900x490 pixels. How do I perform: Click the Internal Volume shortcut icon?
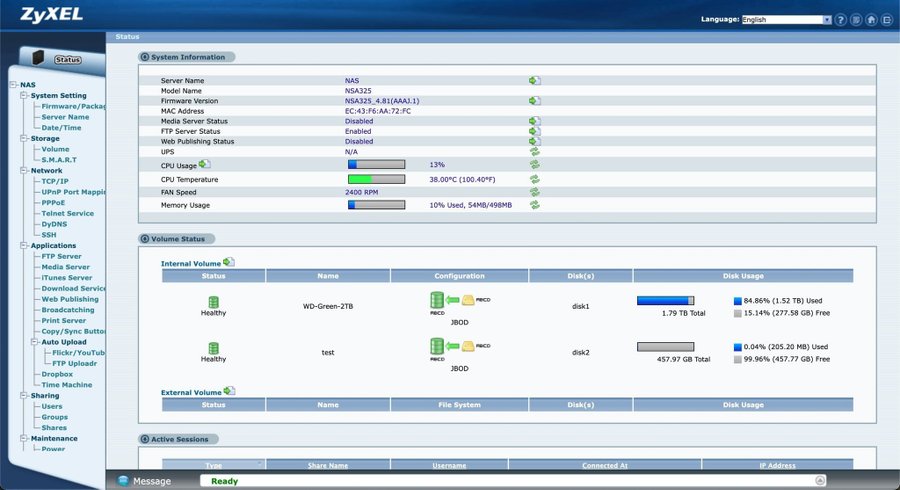click(229, 262)
